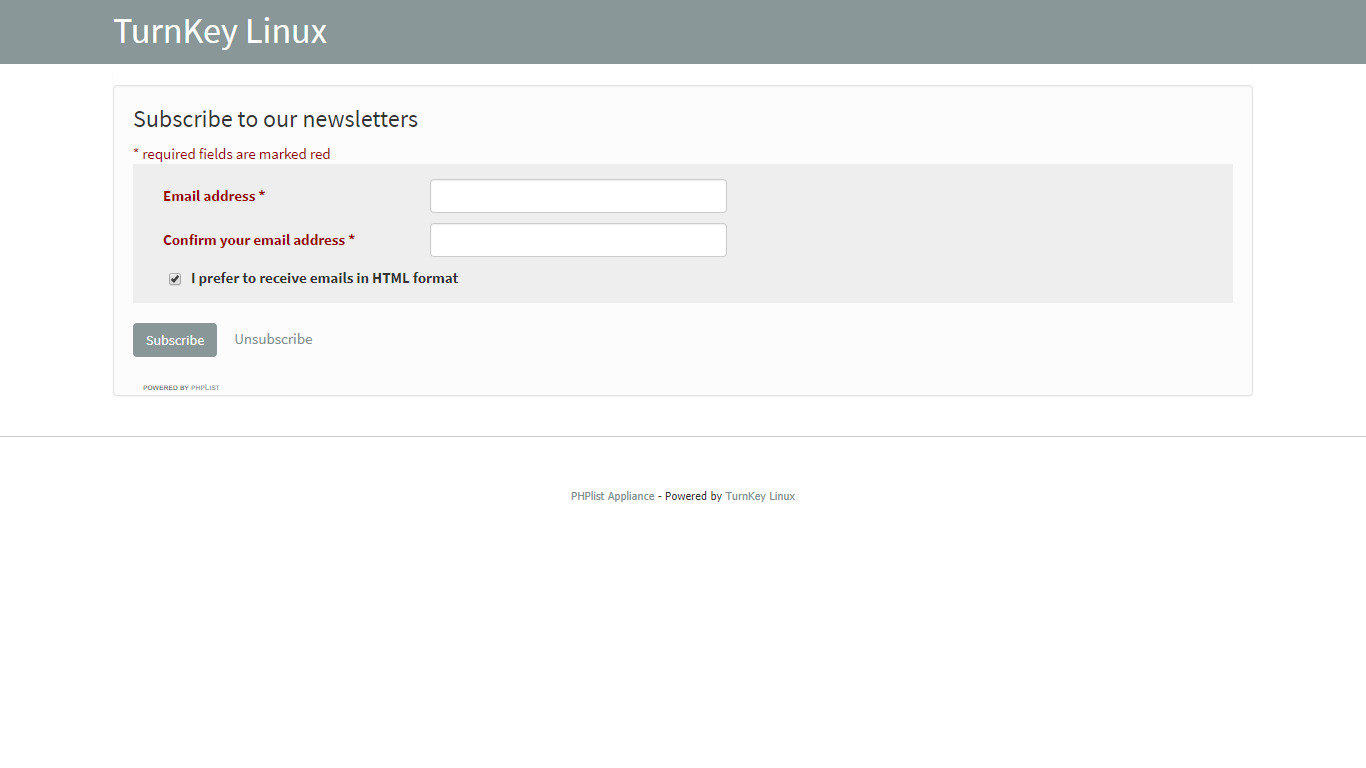Click the 'I prefer to receive emails in HTML format' label

coord(324,278)
